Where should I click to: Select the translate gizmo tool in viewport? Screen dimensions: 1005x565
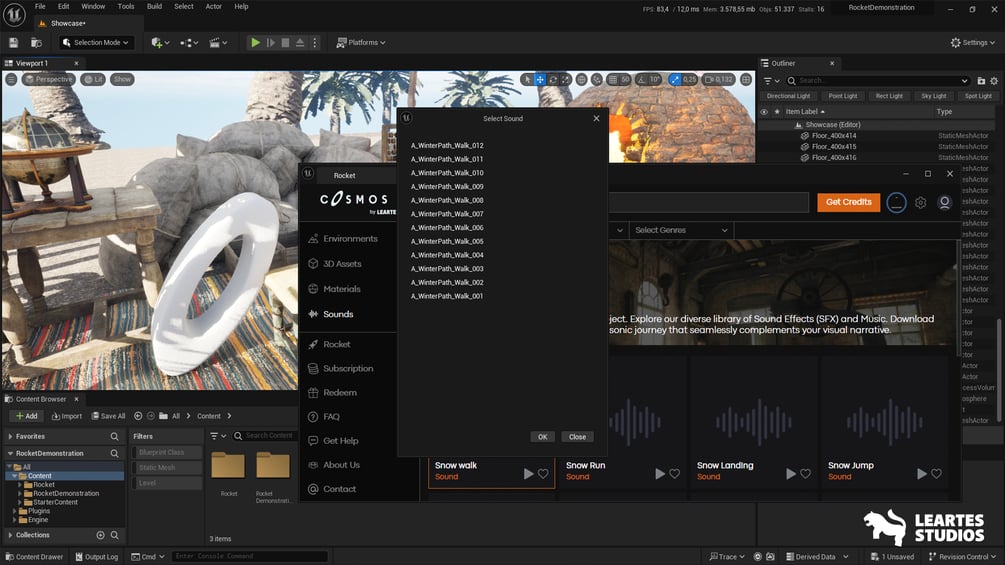pyautogui.click(x=540, y=79)
